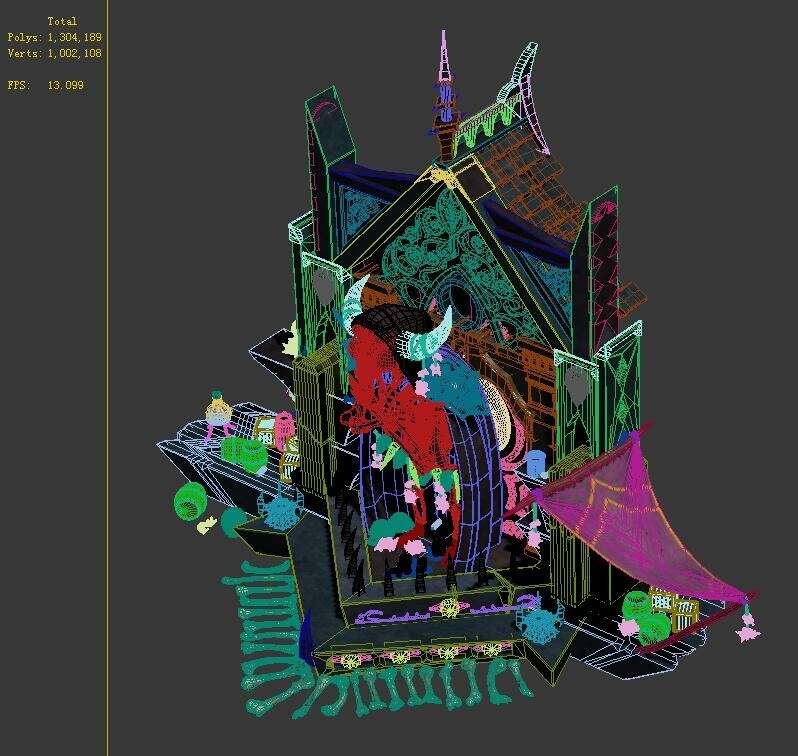Select the Polys count 1,304,189
Viewport: 798px width, 756px height.
tap(75, 37)
